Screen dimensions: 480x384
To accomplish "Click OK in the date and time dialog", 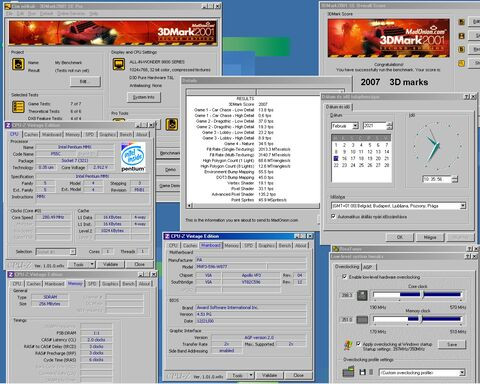I will [400, 237].
